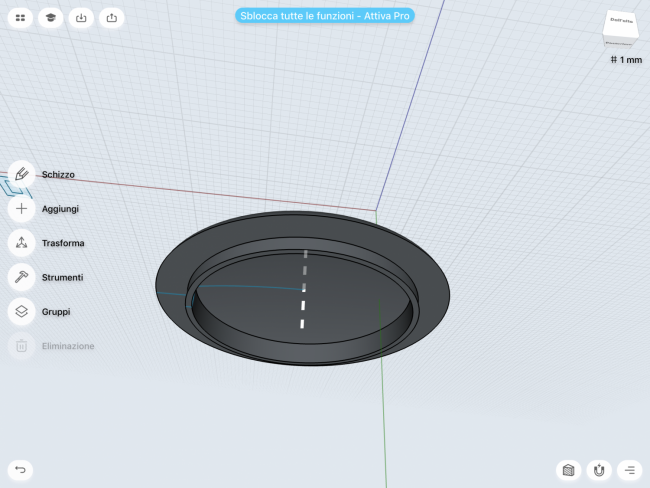The width and height of the screenshot is (650, 488).
Task: Open the Trasforma tool icon
Action: point(22,243)
